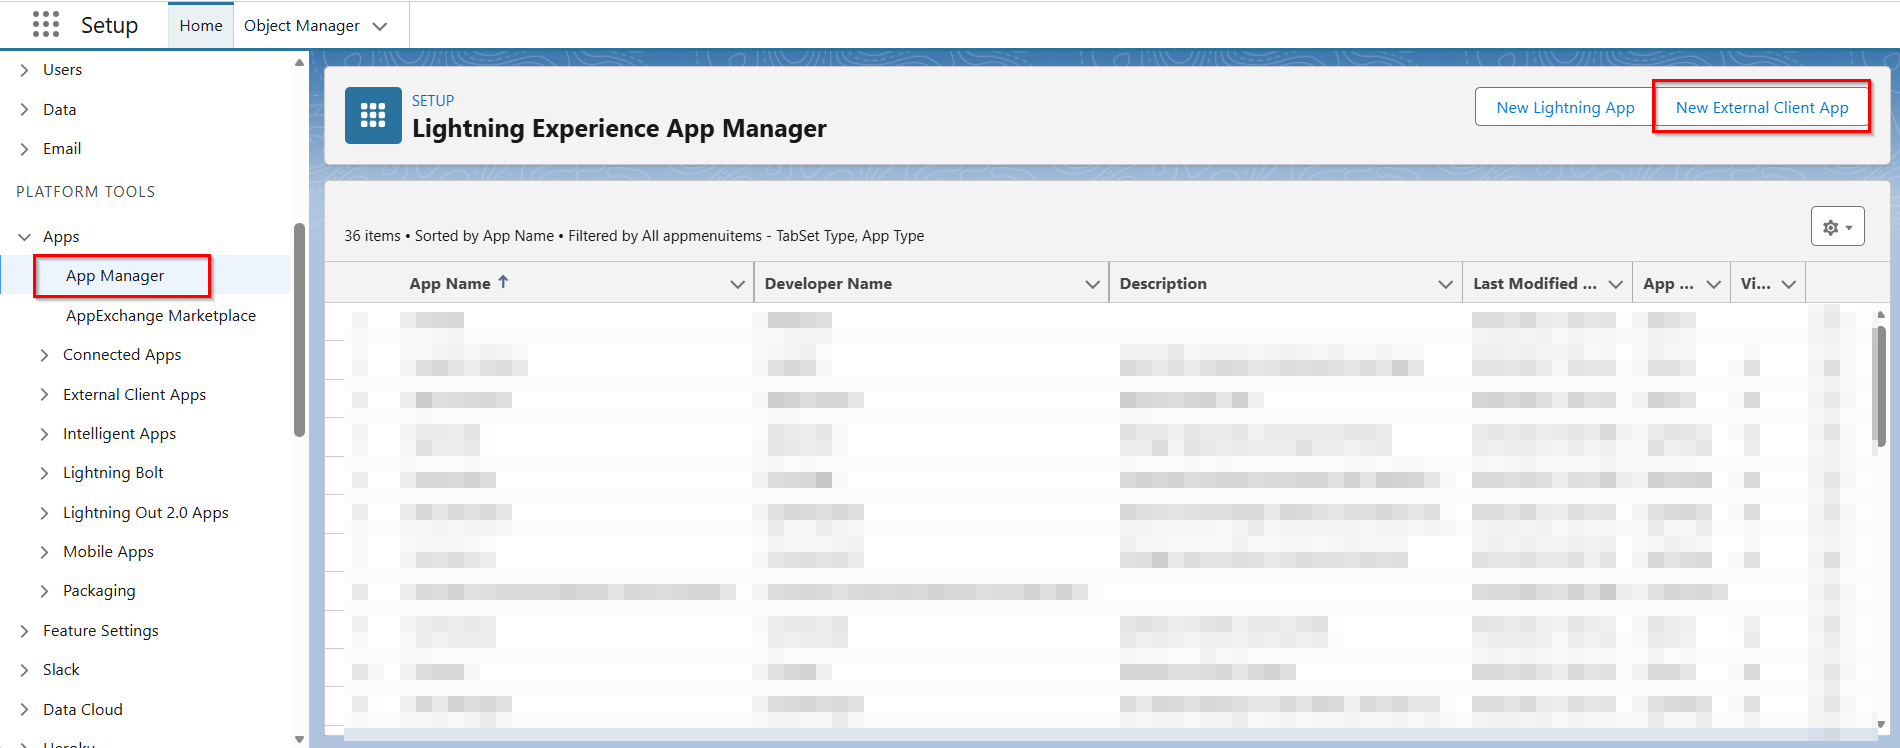Expand the Users section
The height and width of the screenshot is (748, 1900).
[x=25, y=70]
